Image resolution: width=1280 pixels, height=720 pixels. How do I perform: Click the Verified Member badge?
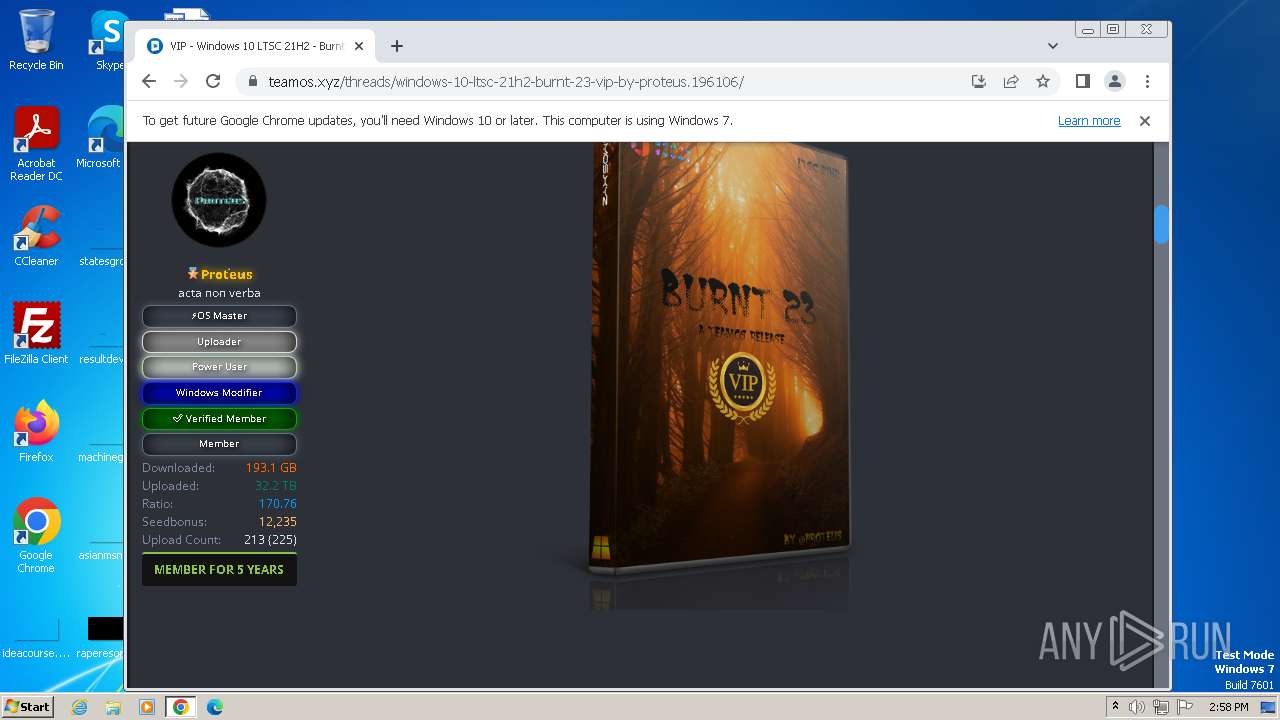(219, 419)
